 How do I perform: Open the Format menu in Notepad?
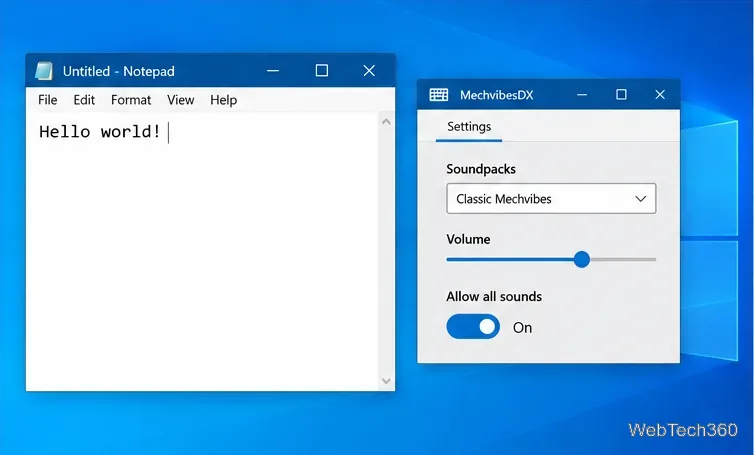[x=131, y=100]
